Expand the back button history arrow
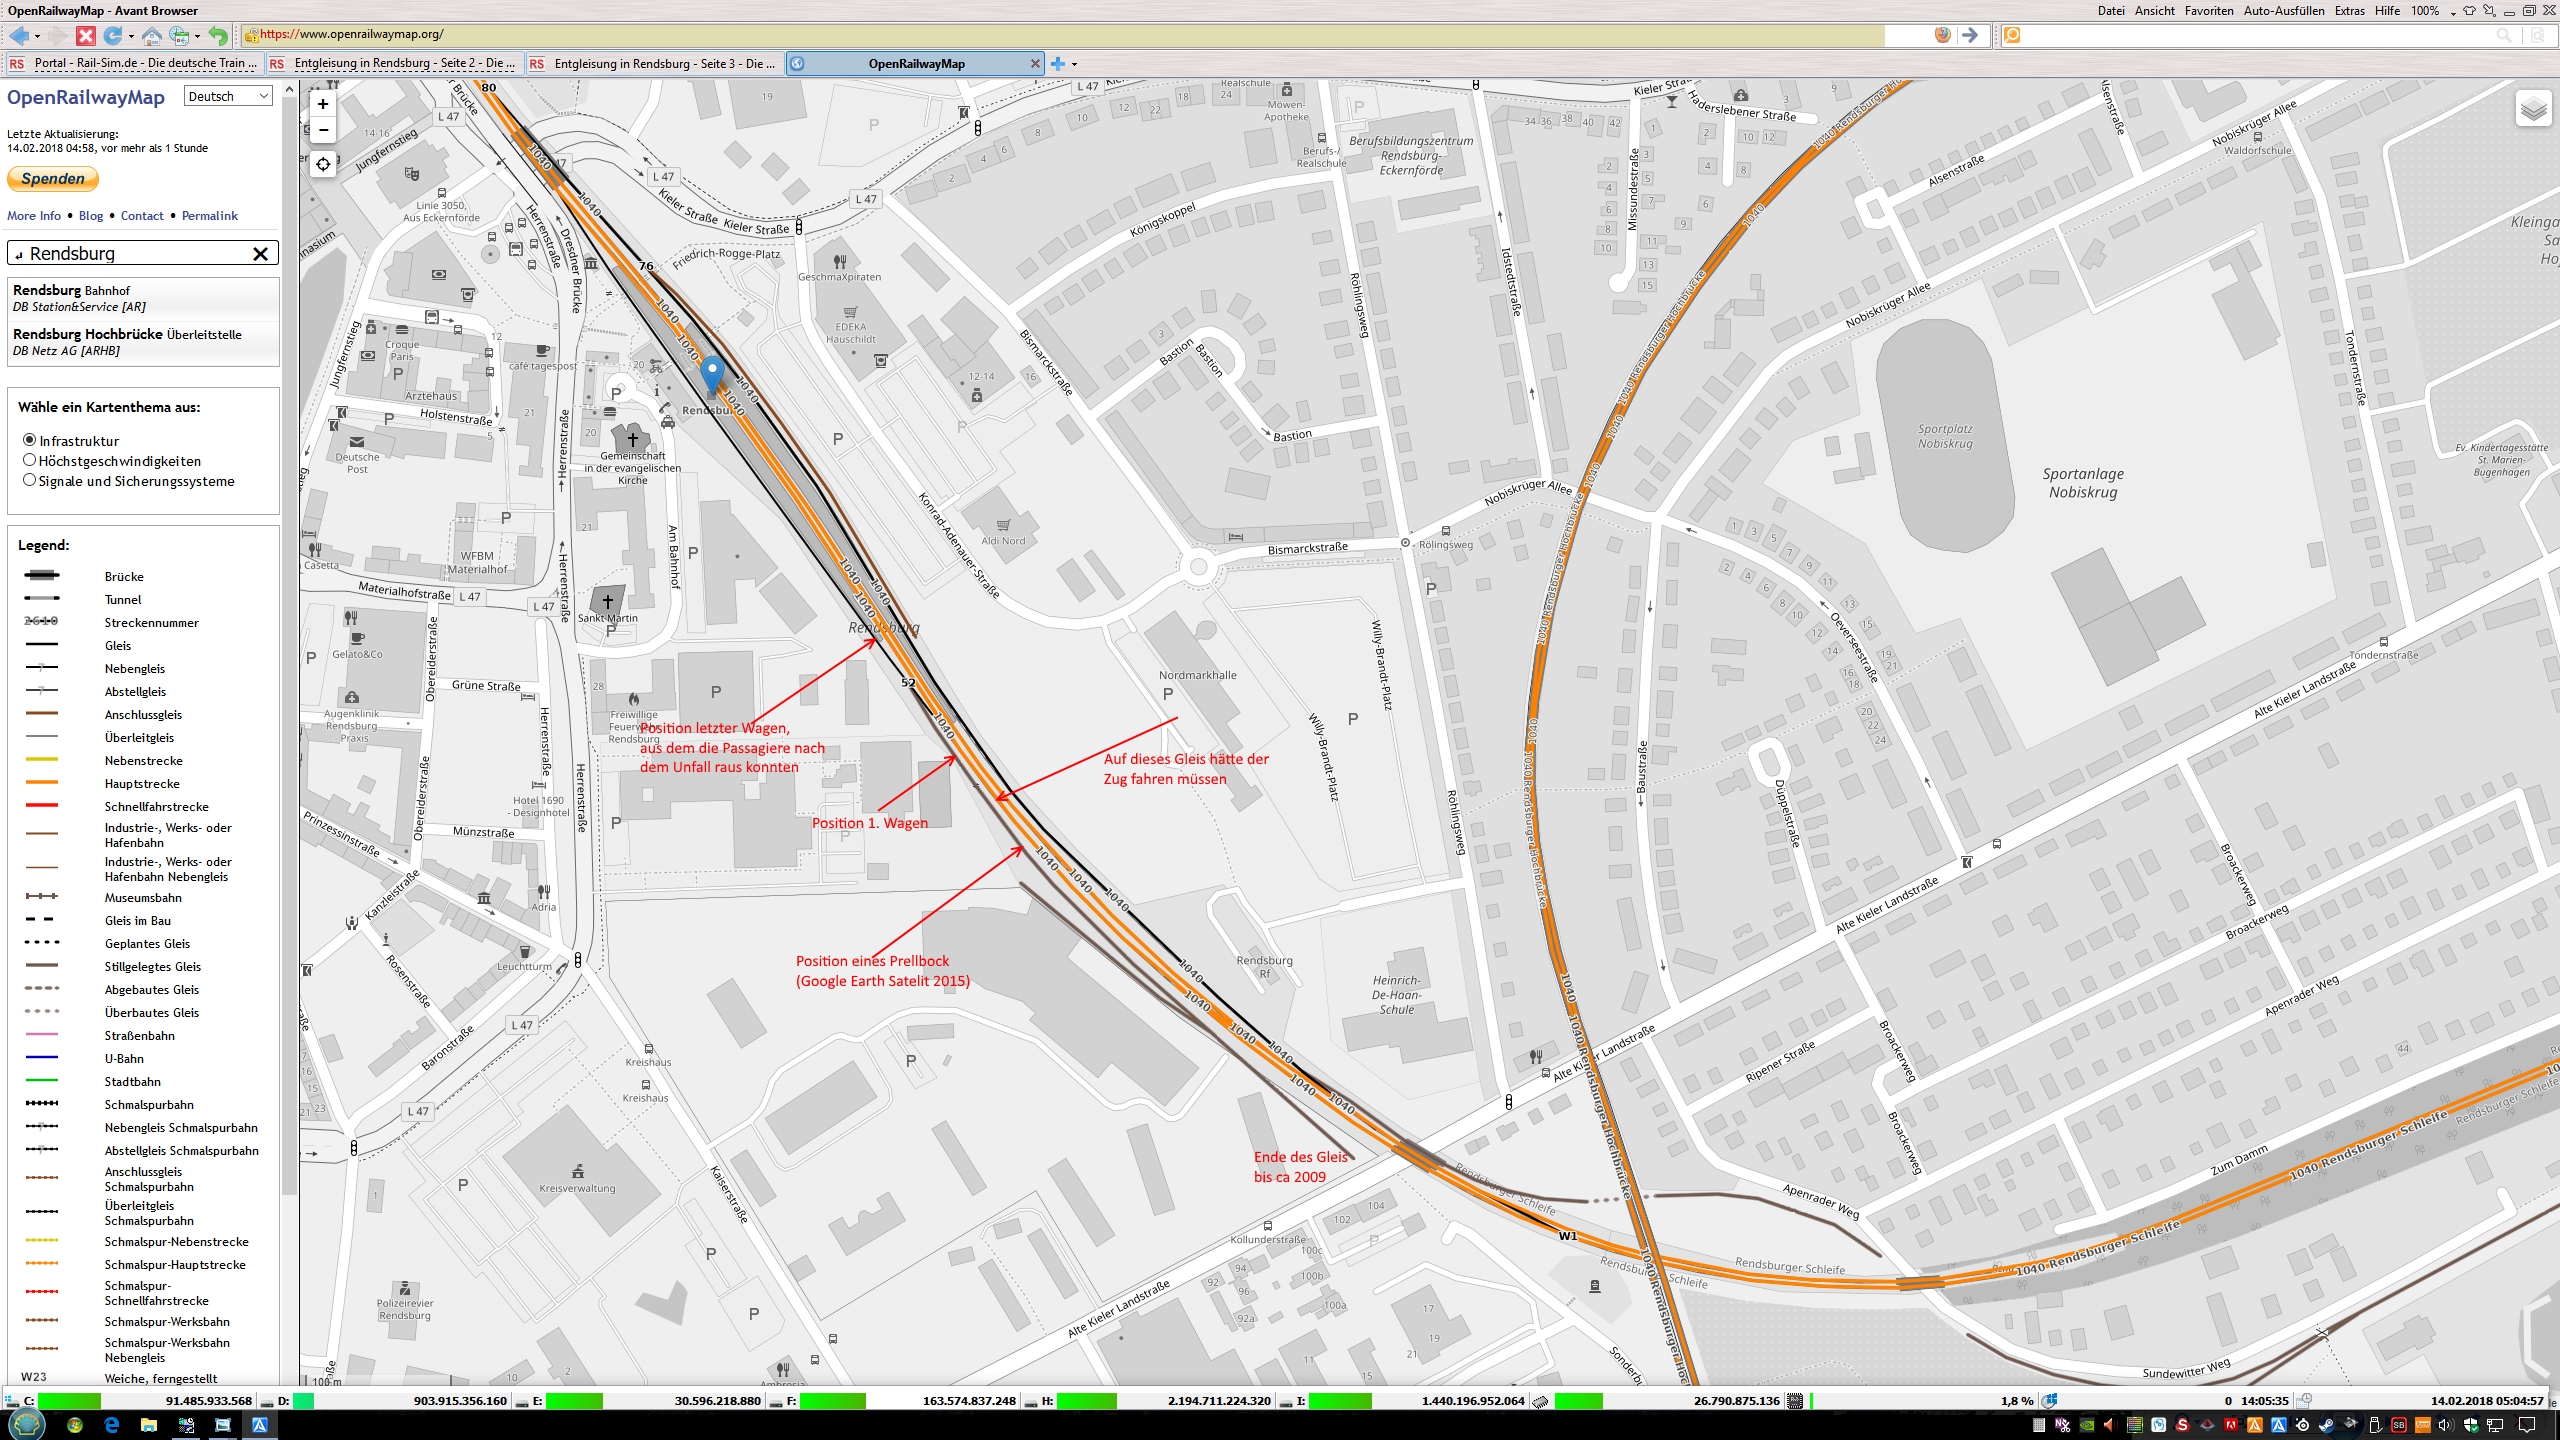 38,37
